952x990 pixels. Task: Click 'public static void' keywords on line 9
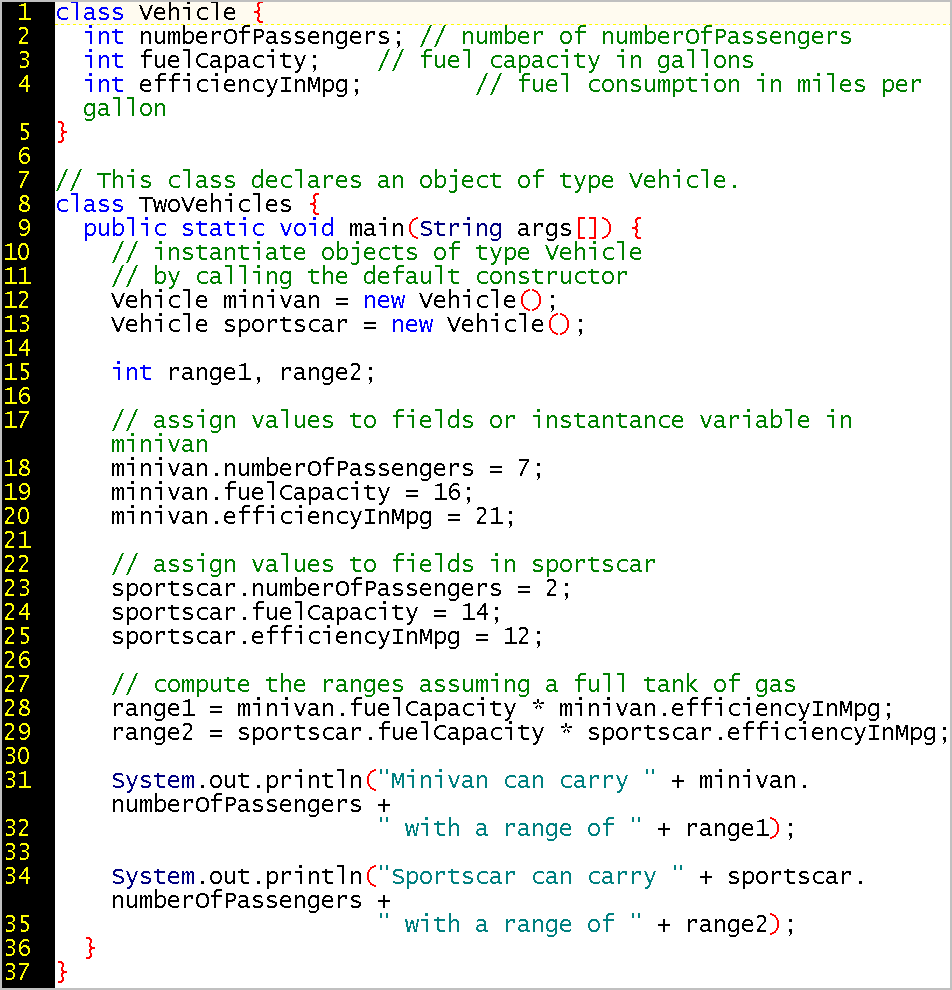[x=209, y=228]
